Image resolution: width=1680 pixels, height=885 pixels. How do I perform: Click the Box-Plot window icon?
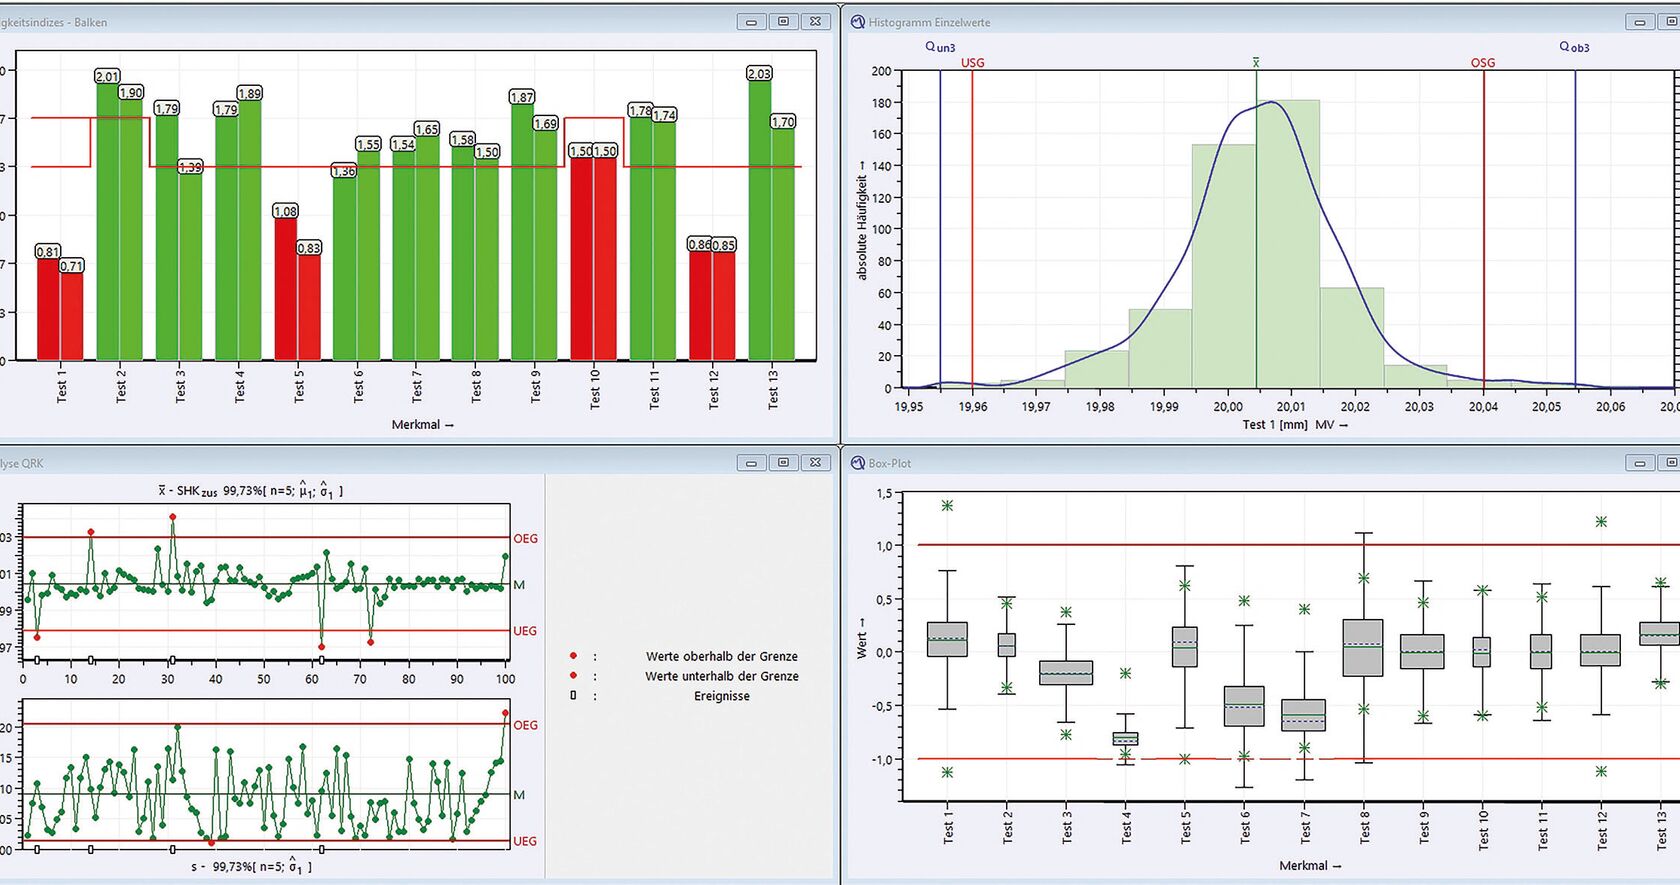[857, 463]
